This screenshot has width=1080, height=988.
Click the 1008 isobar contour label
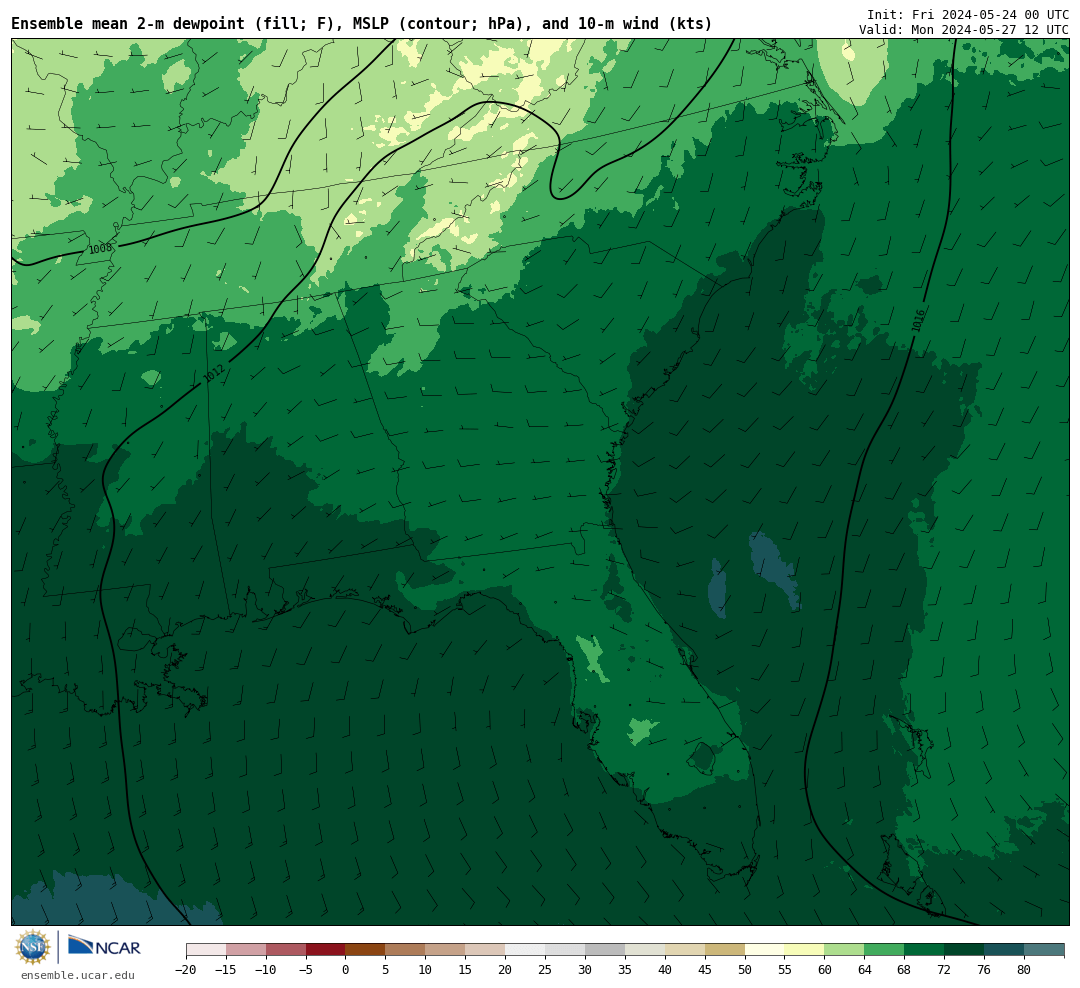(100, 249)
